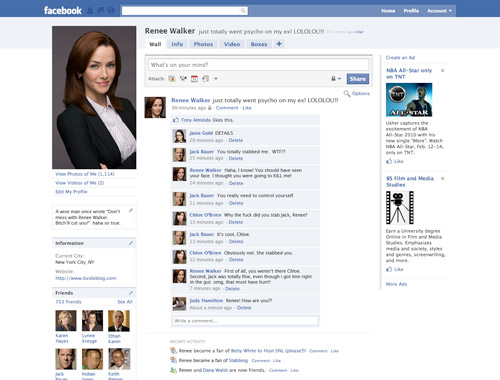Attach an event calendar icon
This screenshot has width=500, height=380.
pyautogui.click(x=194, y=79)
